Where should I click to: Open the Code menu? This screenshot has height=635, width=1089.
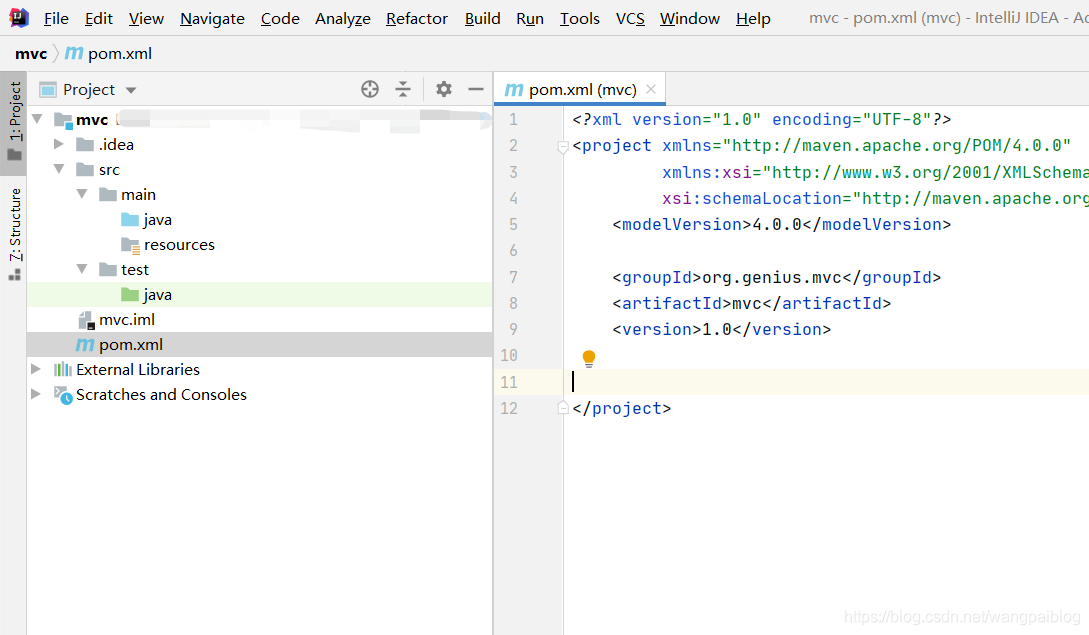[280, 19]
